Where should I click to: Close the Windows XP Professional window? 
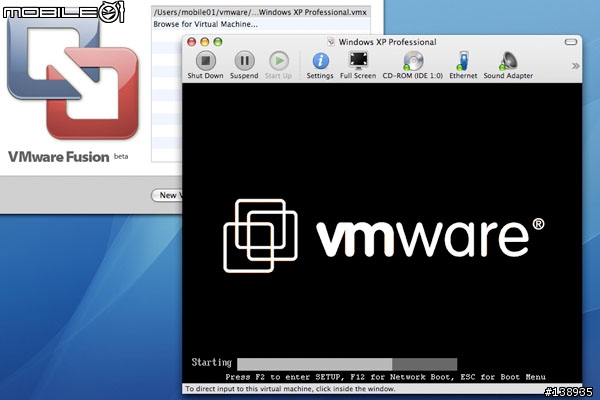[x=191, y=42]
